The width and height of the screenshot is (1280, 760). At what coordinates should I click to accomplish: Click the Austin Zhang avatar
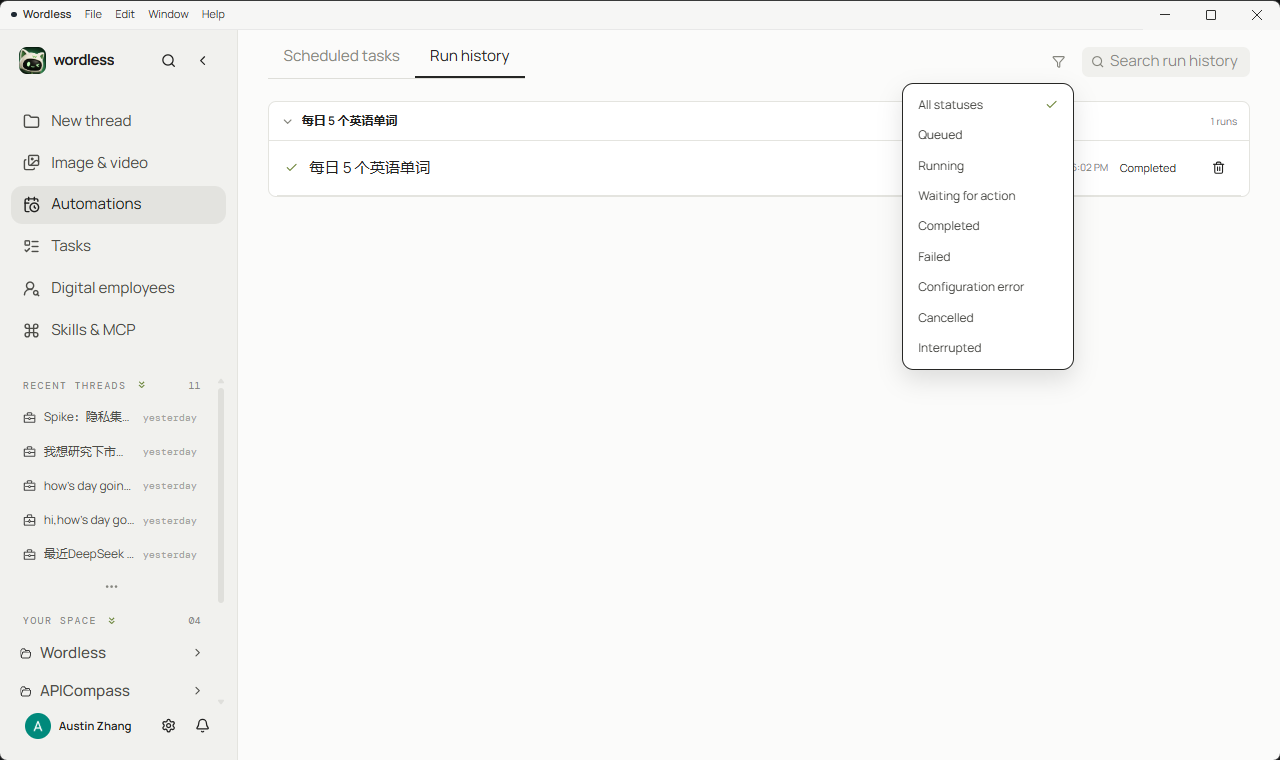[x=38, y=726]
